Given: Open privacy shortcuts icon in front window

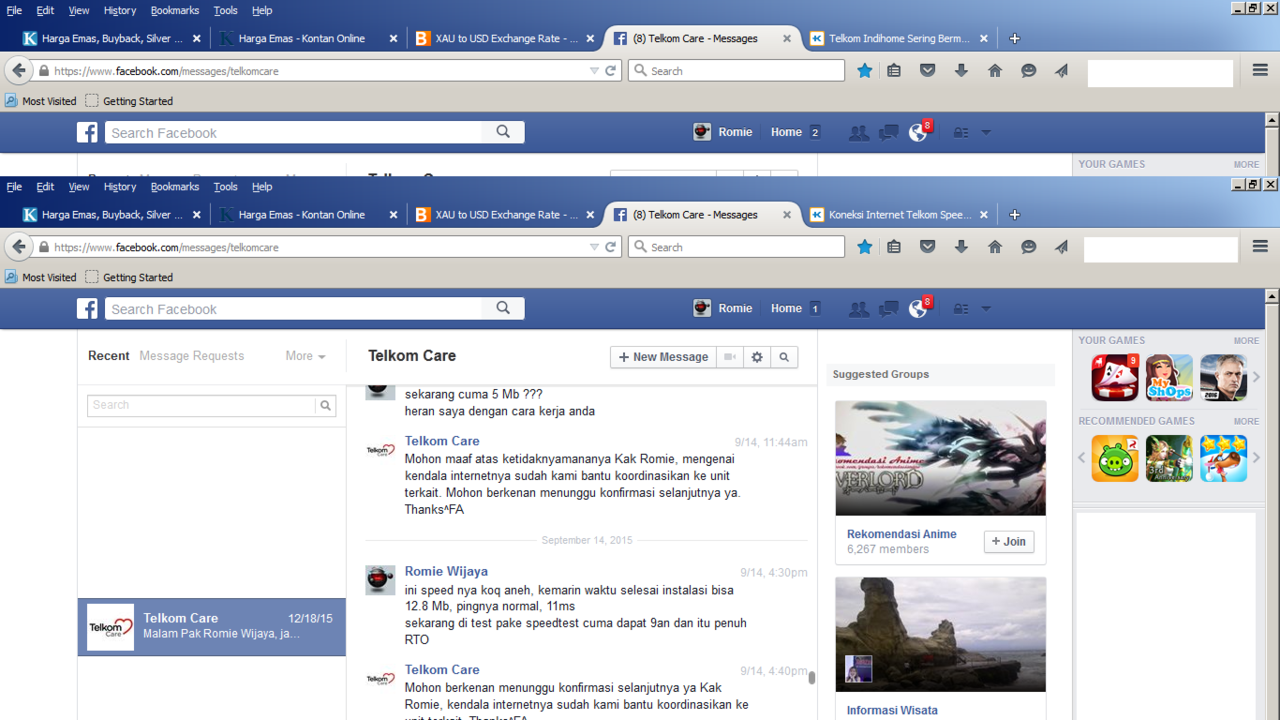Looking at the screenshot, I should tap(960, 309).
